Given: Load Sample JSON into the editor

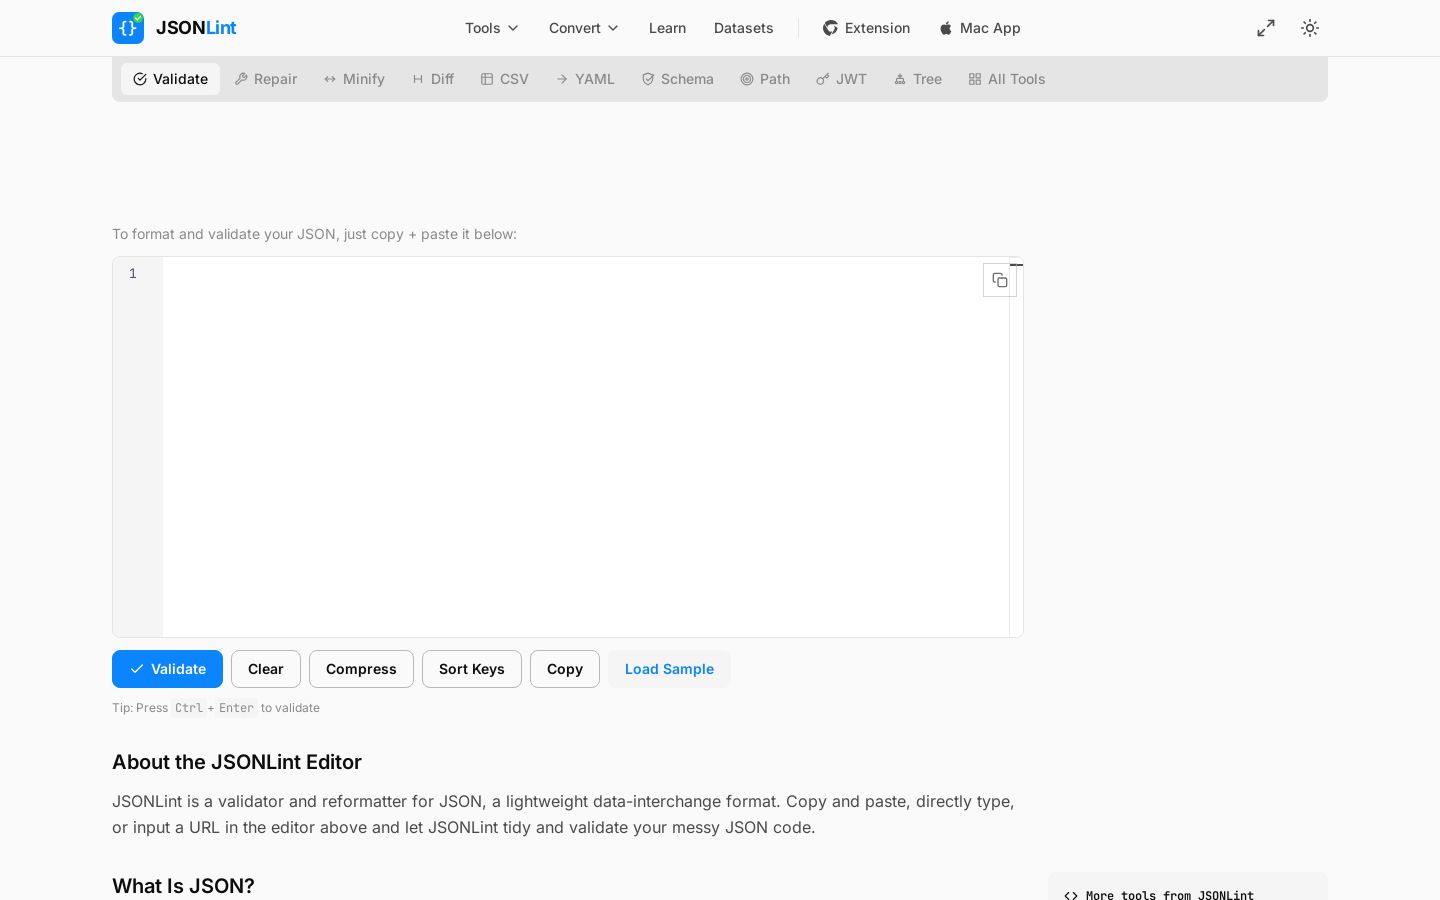Looking at the screenshot, I should click(x=669, y=669).
